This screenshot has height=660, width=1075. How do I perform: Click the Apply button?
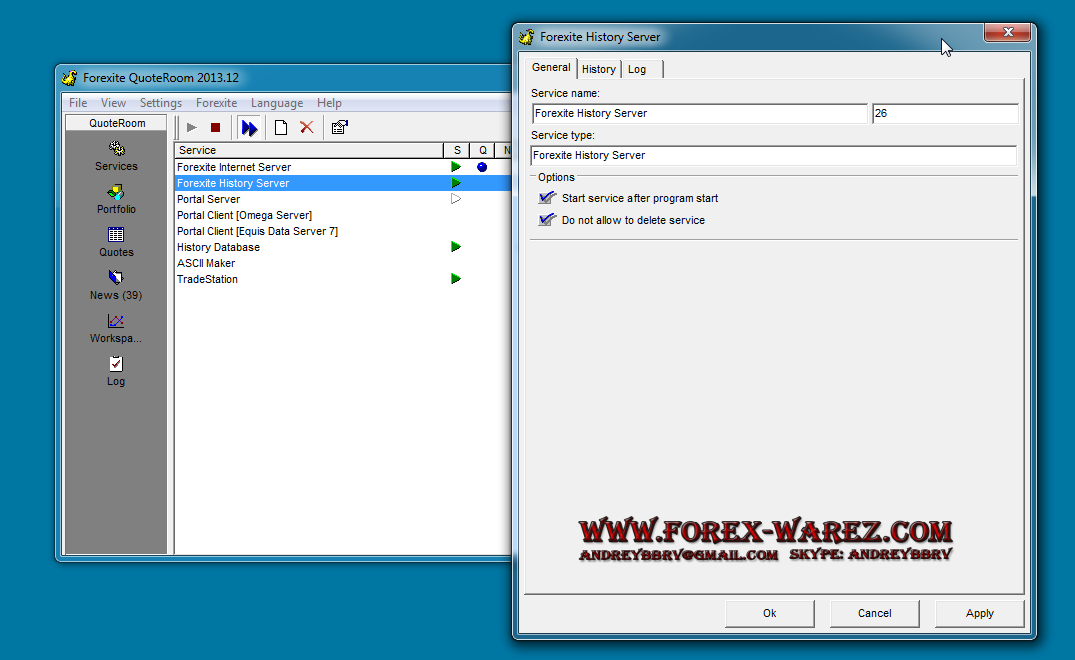(x=979, y=613)
